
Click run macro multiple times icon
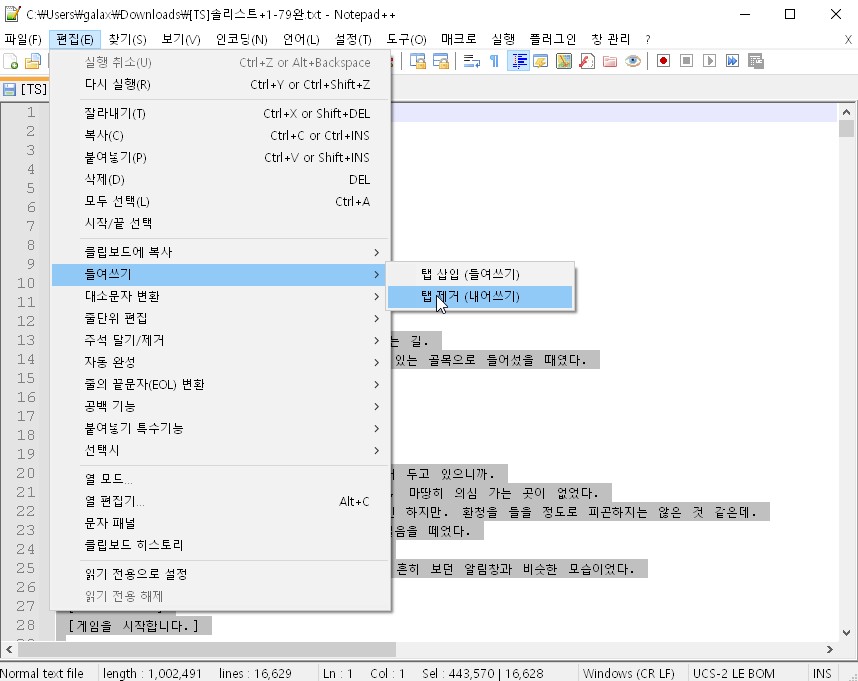tap(732, 61)
